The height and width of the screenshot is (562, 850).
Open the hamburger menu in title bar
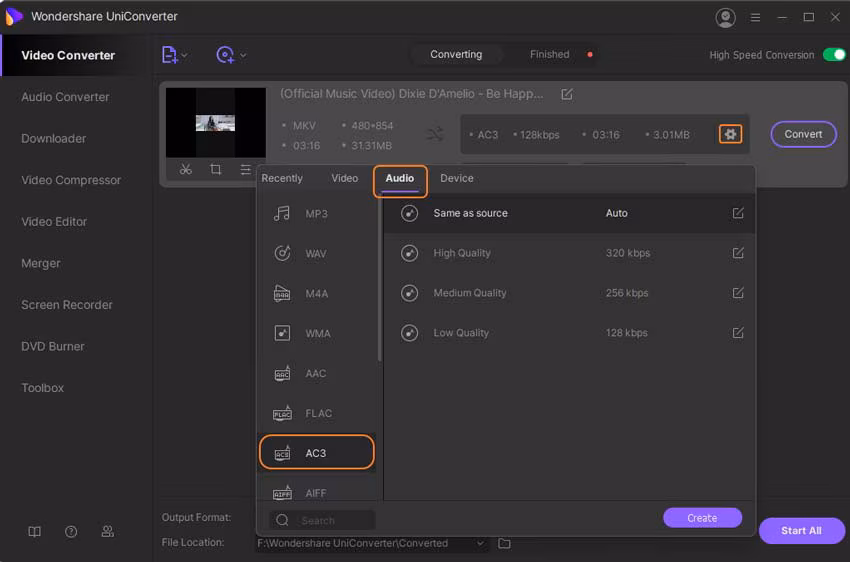755,17
